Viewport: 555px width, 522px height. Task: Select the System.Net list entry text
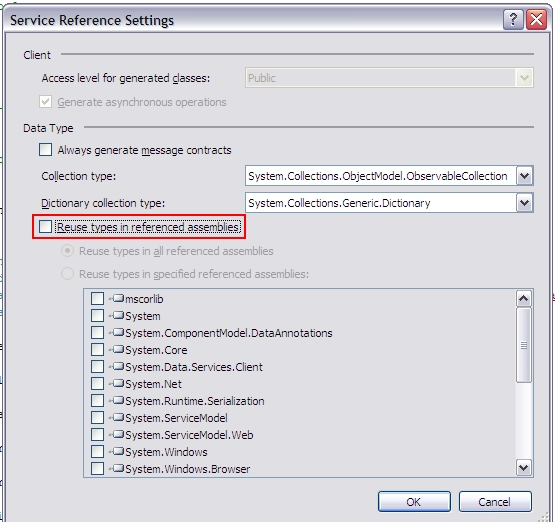[153, 384]
